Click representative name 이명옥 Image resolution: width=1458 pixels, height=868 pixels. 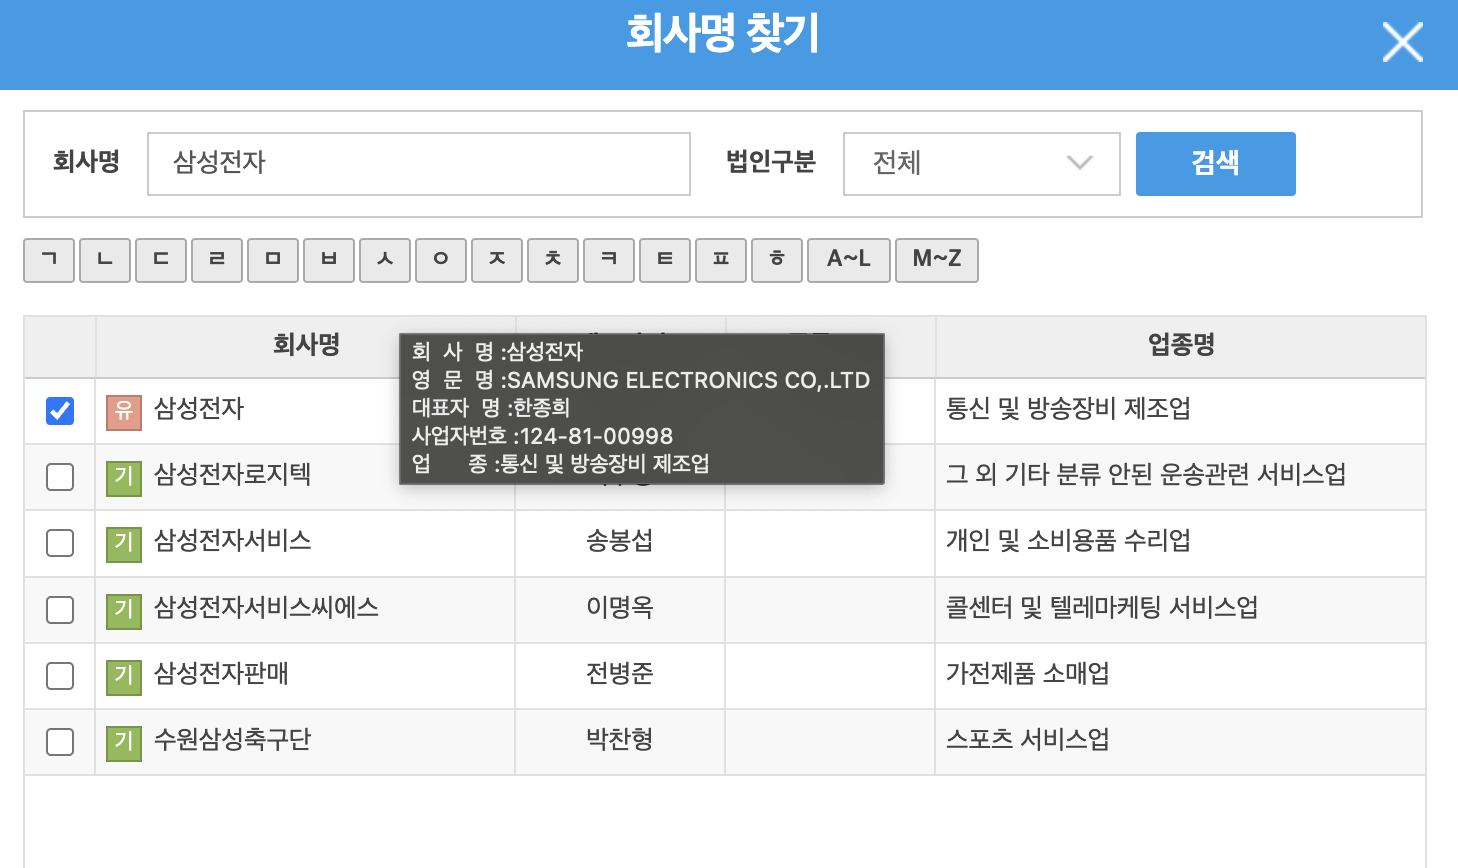(620, 607)
